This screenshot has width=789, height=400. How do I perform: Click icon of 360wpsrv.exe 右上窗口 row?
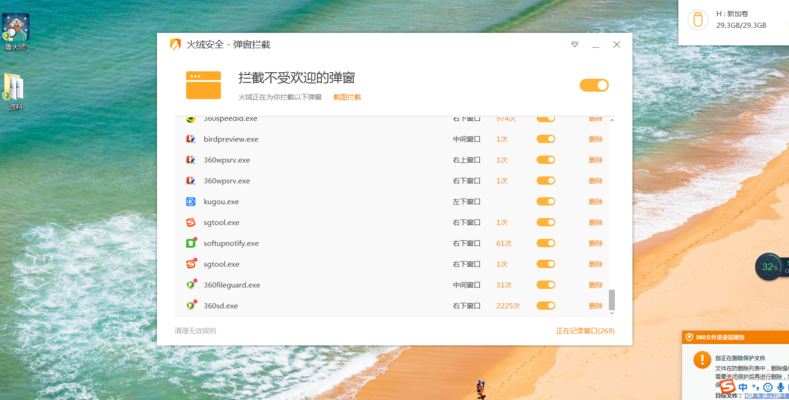click(191, 160)
